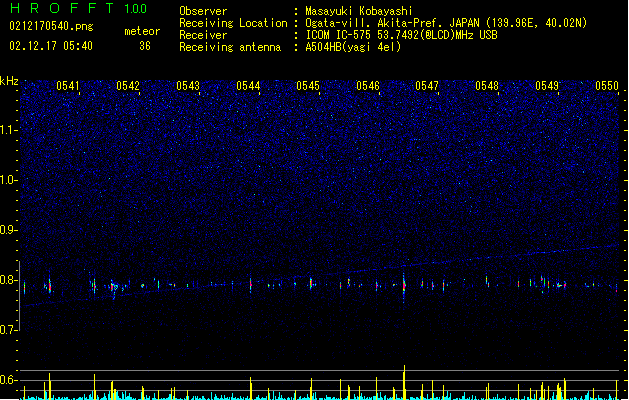629x400 pixels.
Task: Click the 0545 time marker
Action: pyautogui.click(x=308, y=86)
